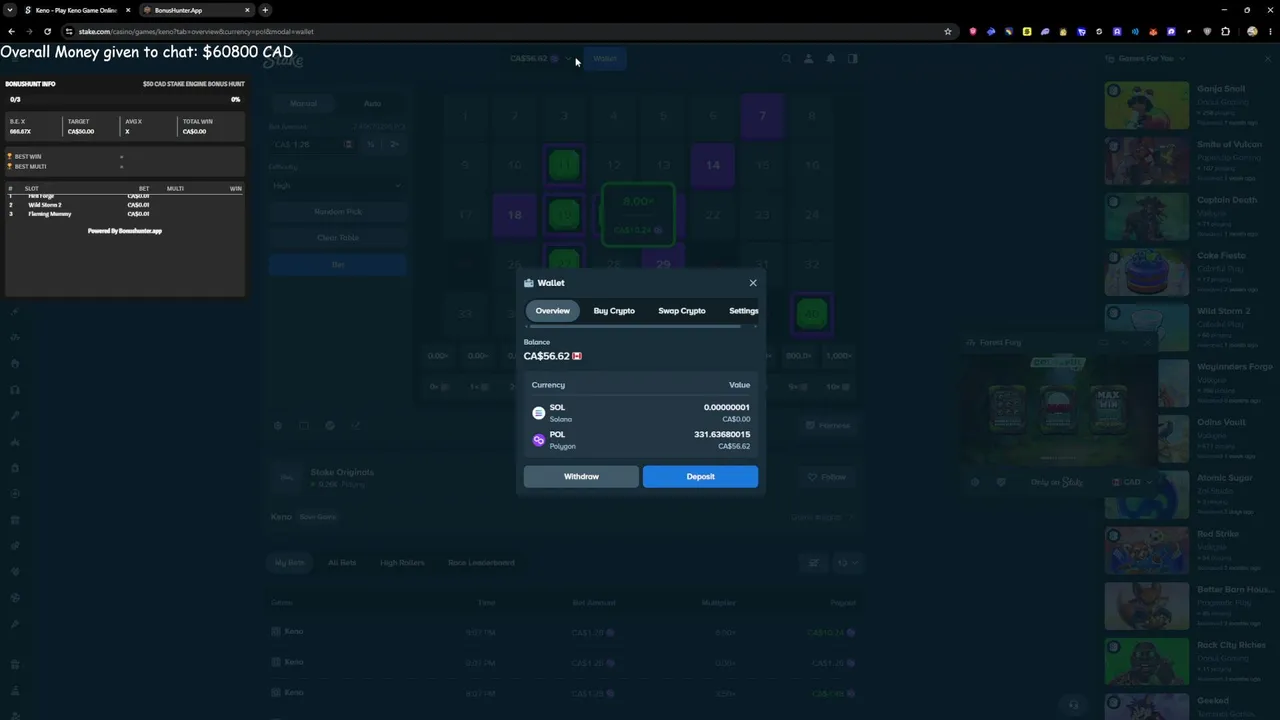Open the Cake Fiesta game thumbnail
1280x720 pixels.
(1147, 272)
